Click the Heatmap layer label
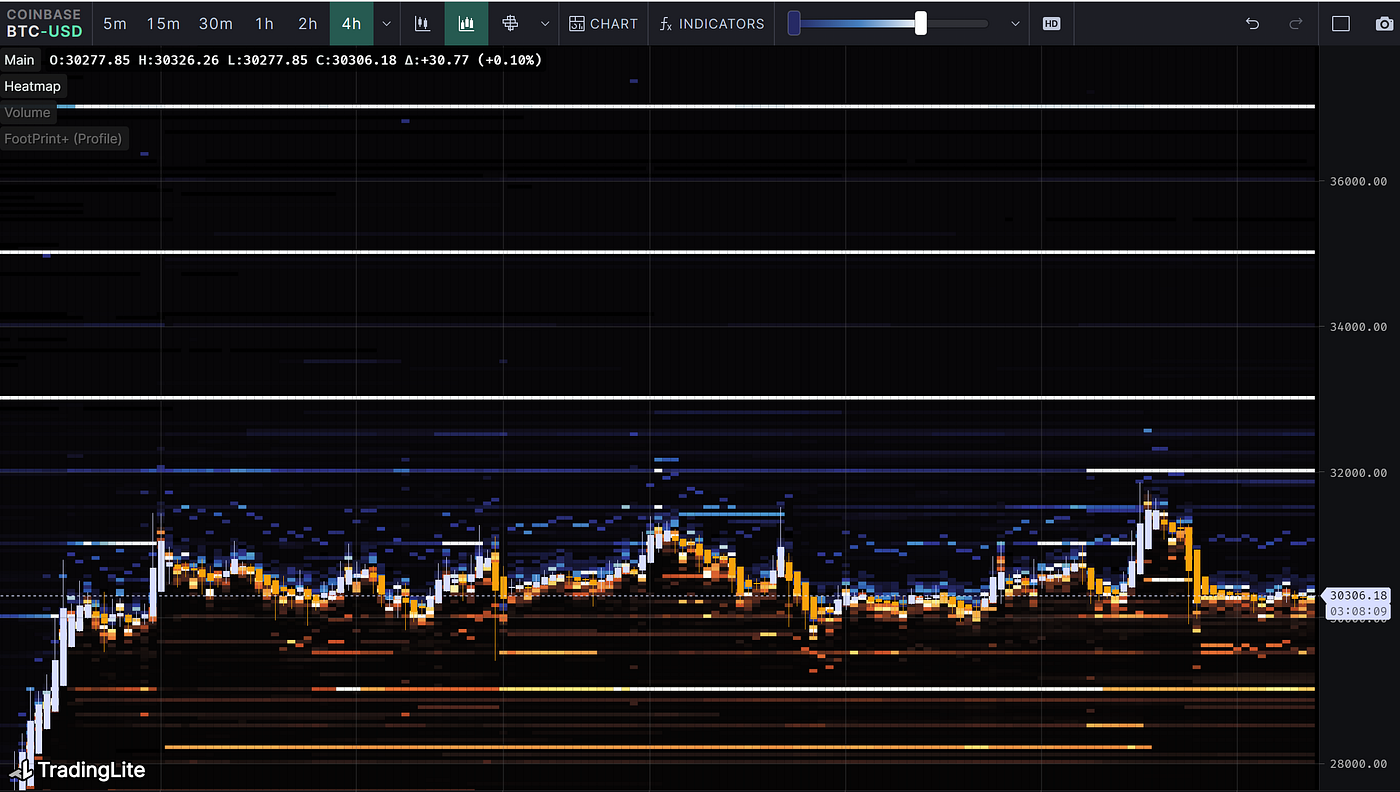 (32, 86)
